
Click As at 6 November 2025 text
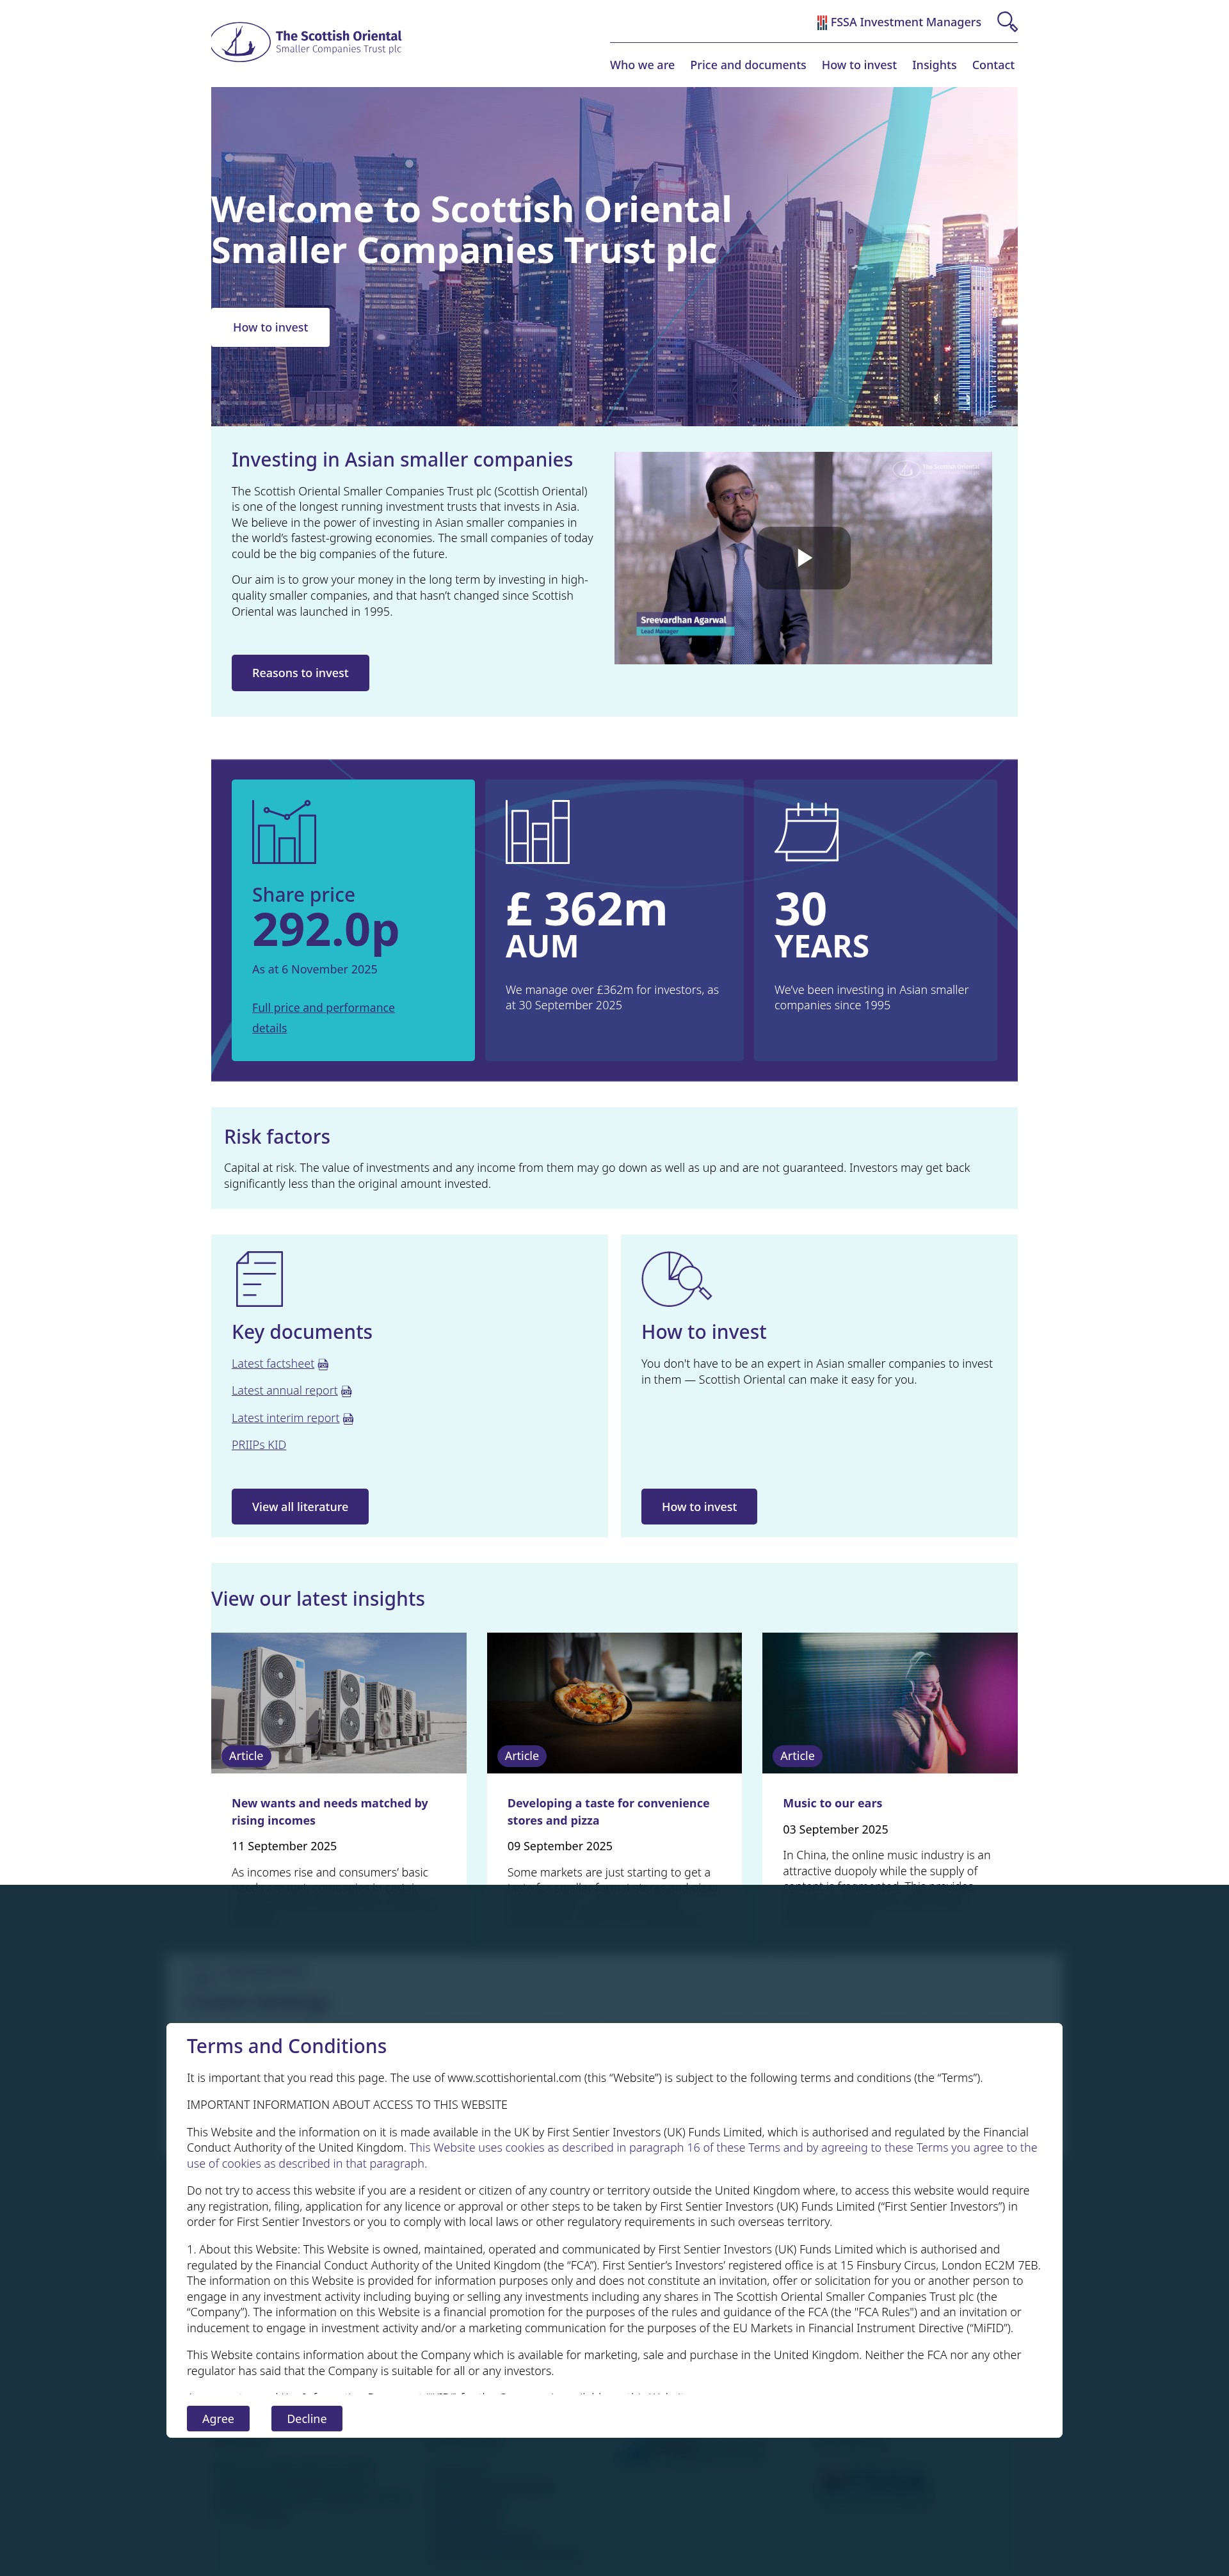tap(315, 969)
